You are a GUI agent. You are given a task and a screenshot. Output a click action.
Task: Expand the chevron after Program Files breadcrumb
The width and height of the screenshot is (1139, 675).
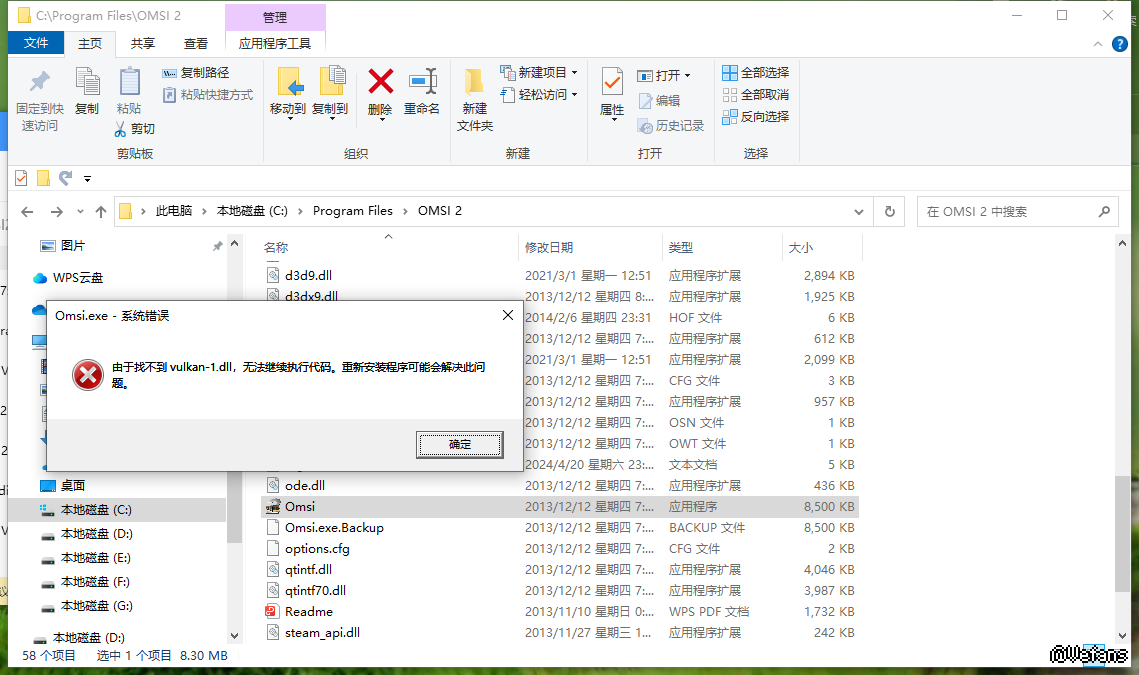click(405, 211)
